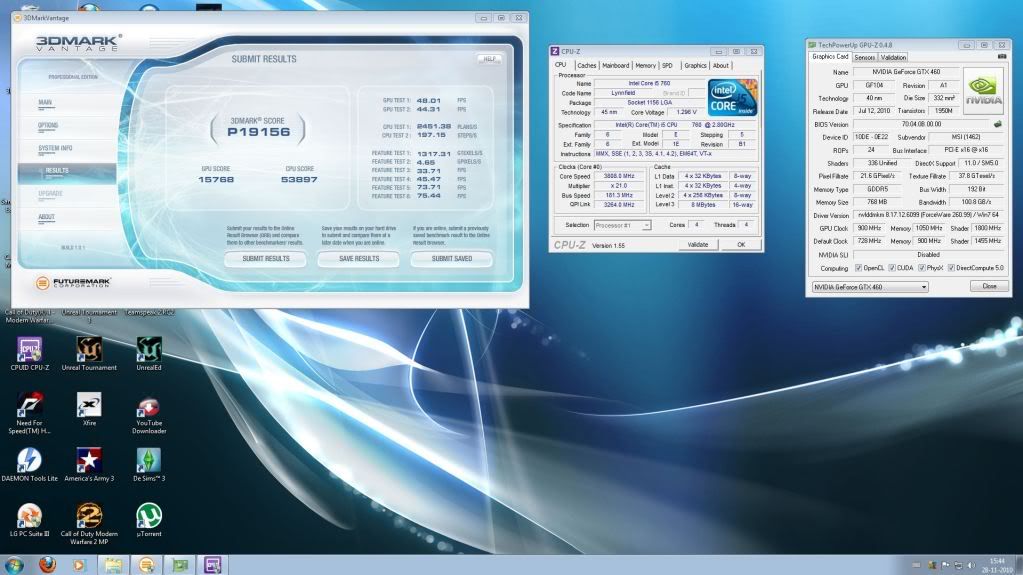1023x575 pixels.
Task: Select the Graphics Card tab in GPU-Z
Action: [x=830, y=57]
